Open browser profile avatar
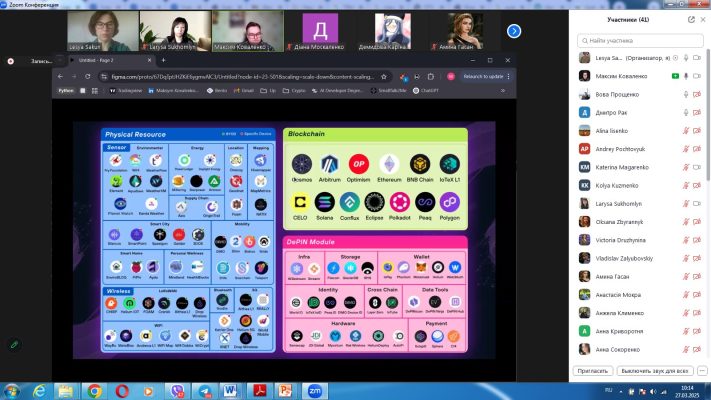Viewport: 711px width, 400px height. [x=451, y=77]
